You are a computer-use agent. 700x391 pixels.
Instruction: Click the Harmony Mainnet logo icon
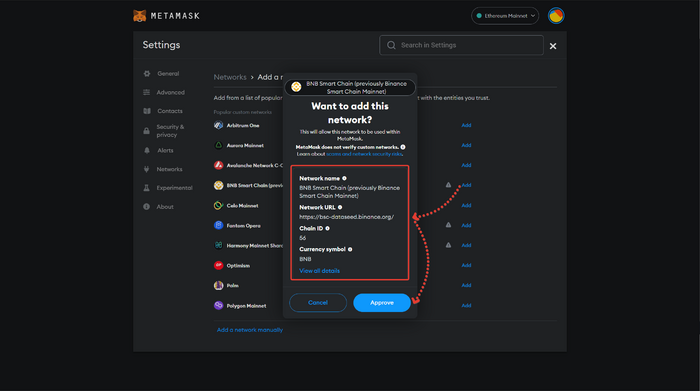[218, 245]
